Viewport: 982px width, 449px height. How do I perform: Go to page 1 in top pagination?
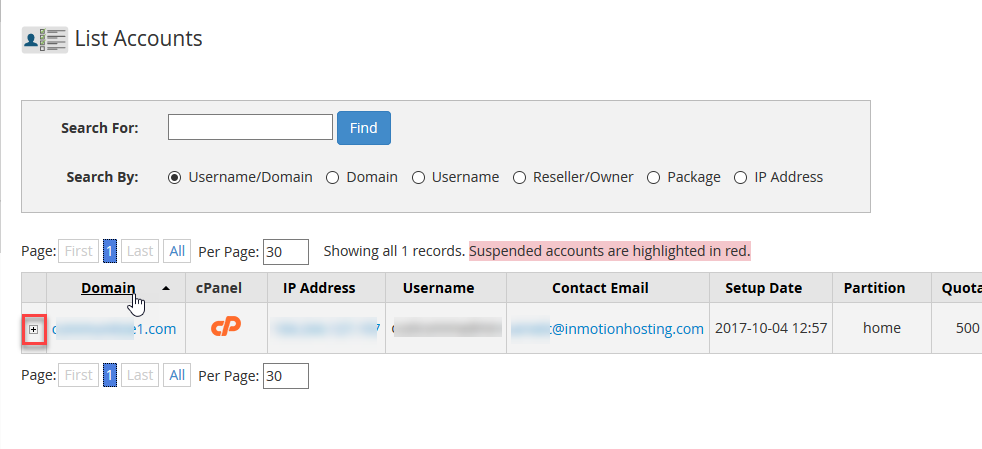point(110,251)
